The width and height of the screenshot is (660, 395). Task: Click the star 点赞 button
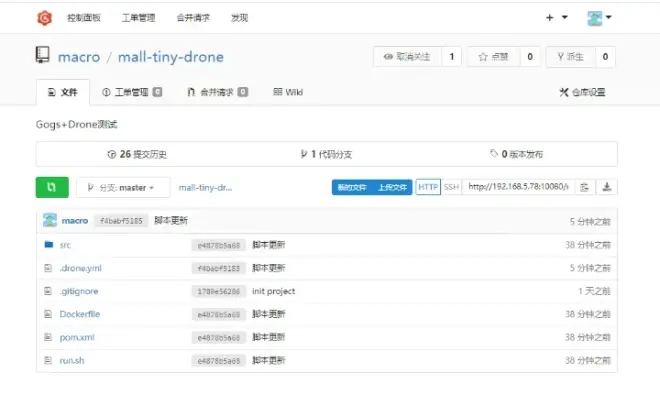tap(494, 57)
